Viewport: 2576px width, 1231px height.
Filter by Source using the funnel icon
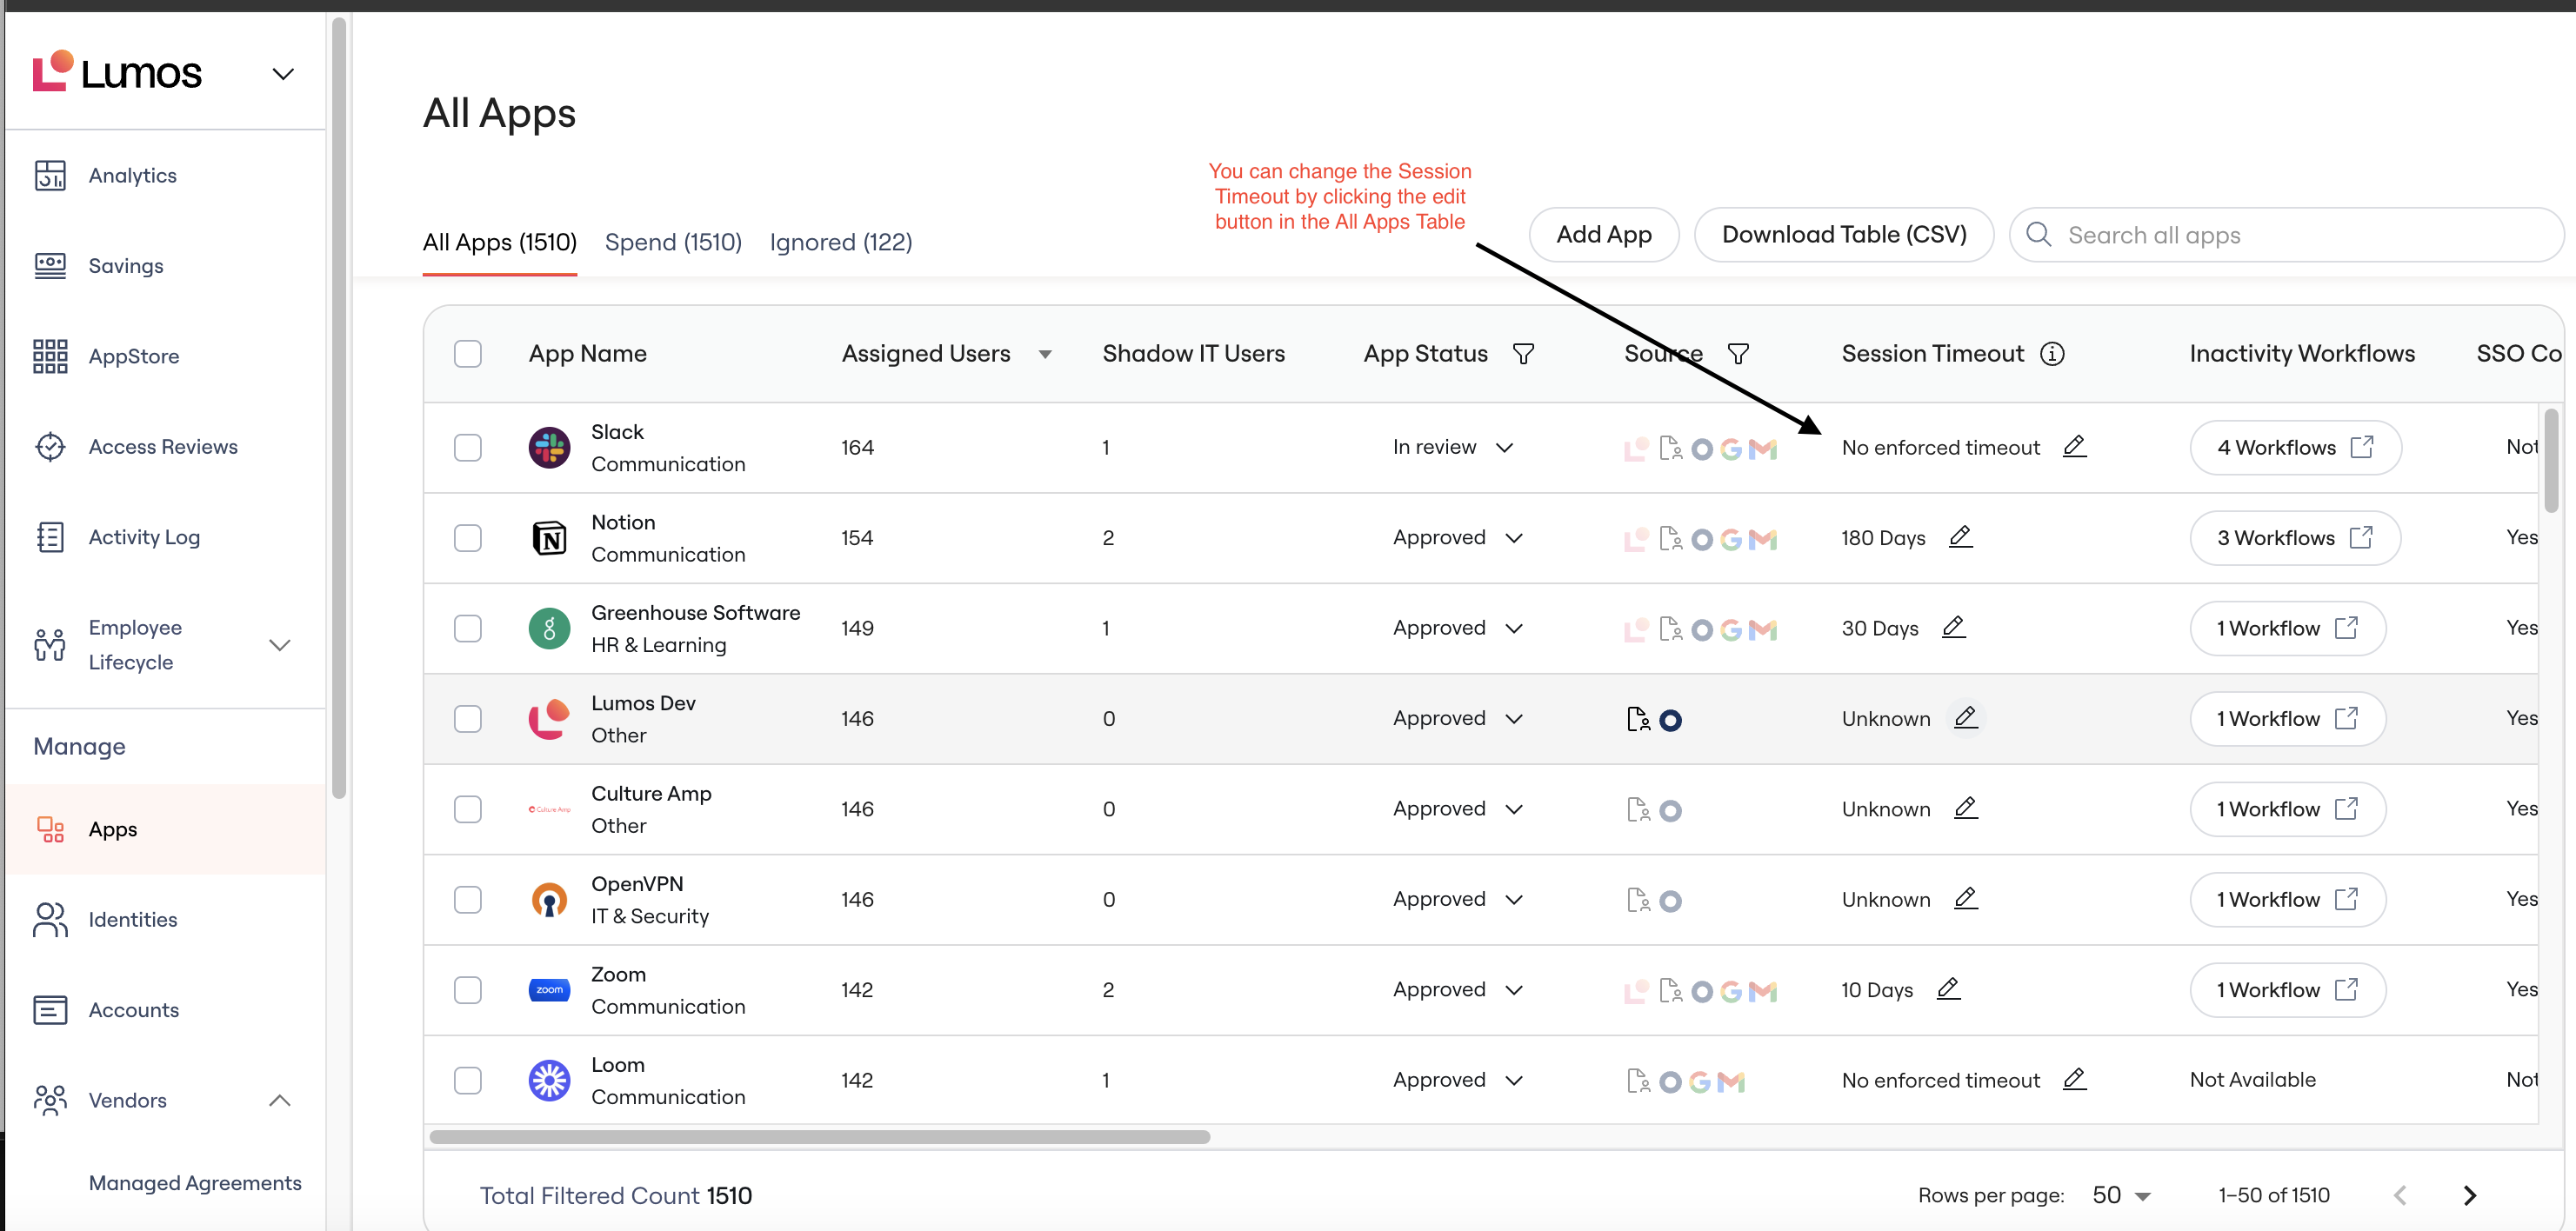pos(1738,354)
